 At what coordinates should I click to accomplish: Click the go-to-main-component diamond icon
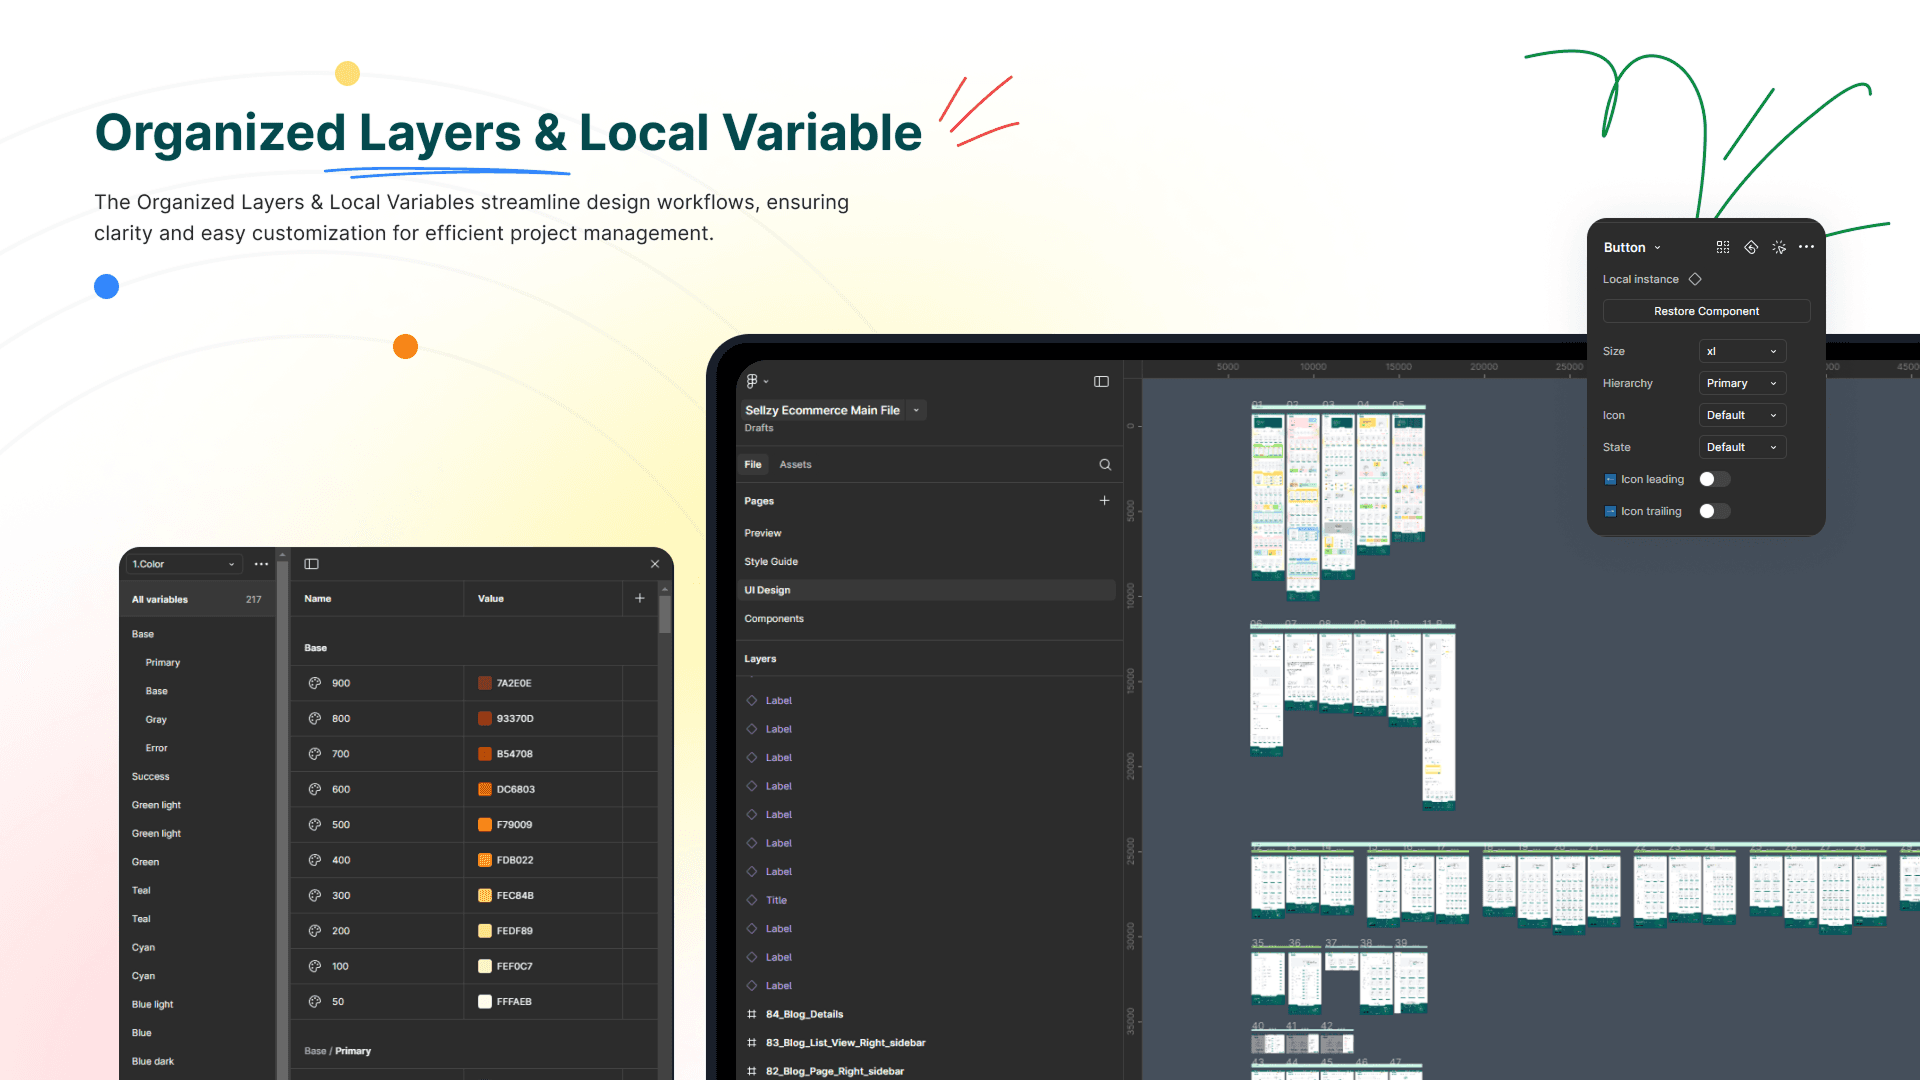tap(1750, 247)
